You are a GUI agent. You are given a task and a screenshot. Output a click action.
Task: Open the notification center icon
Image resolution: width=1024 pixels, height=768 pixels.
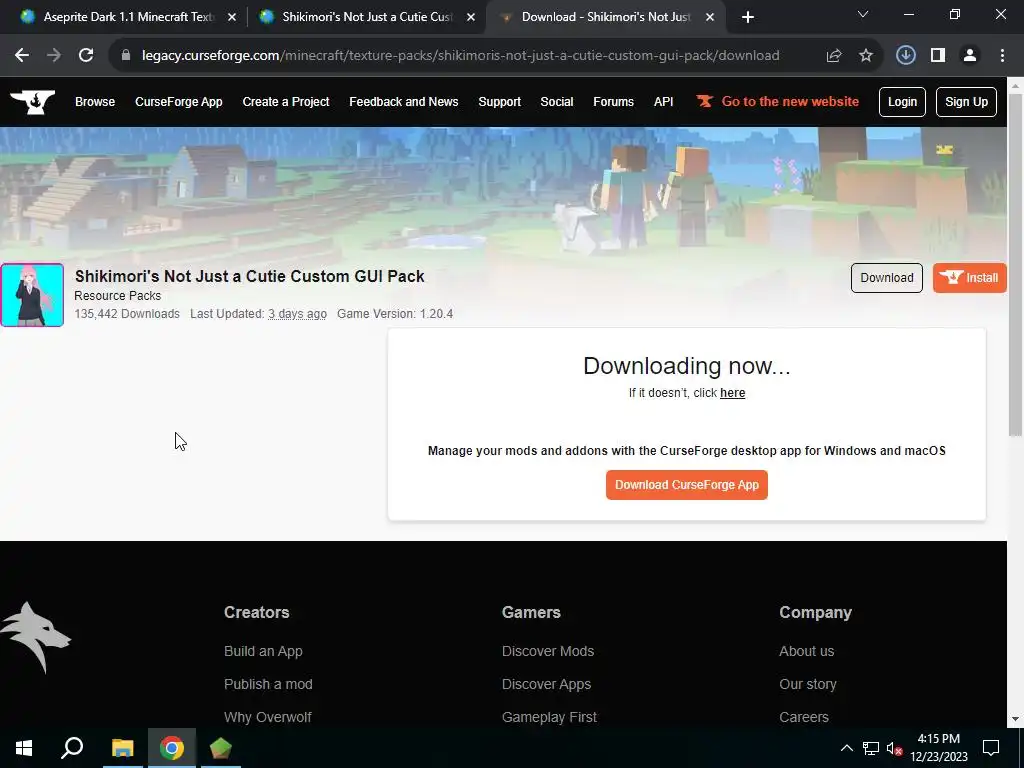pos(991,748)
